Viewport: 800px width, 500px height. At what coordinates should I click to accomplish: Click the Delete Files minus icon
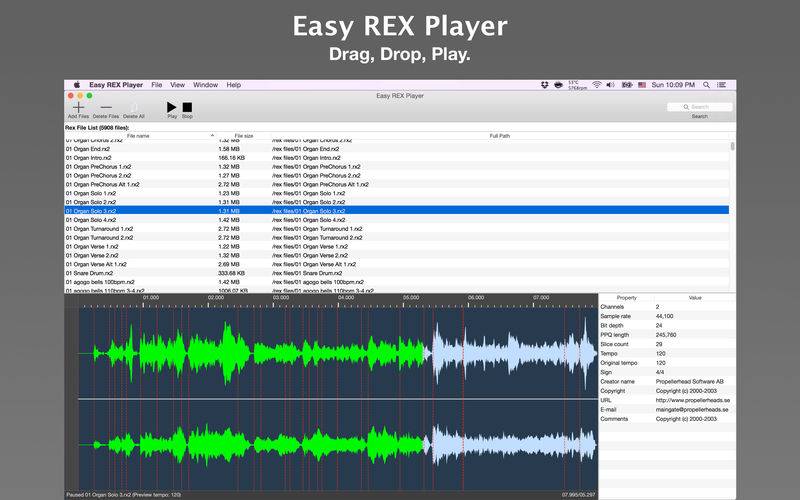tap(106, 107)
